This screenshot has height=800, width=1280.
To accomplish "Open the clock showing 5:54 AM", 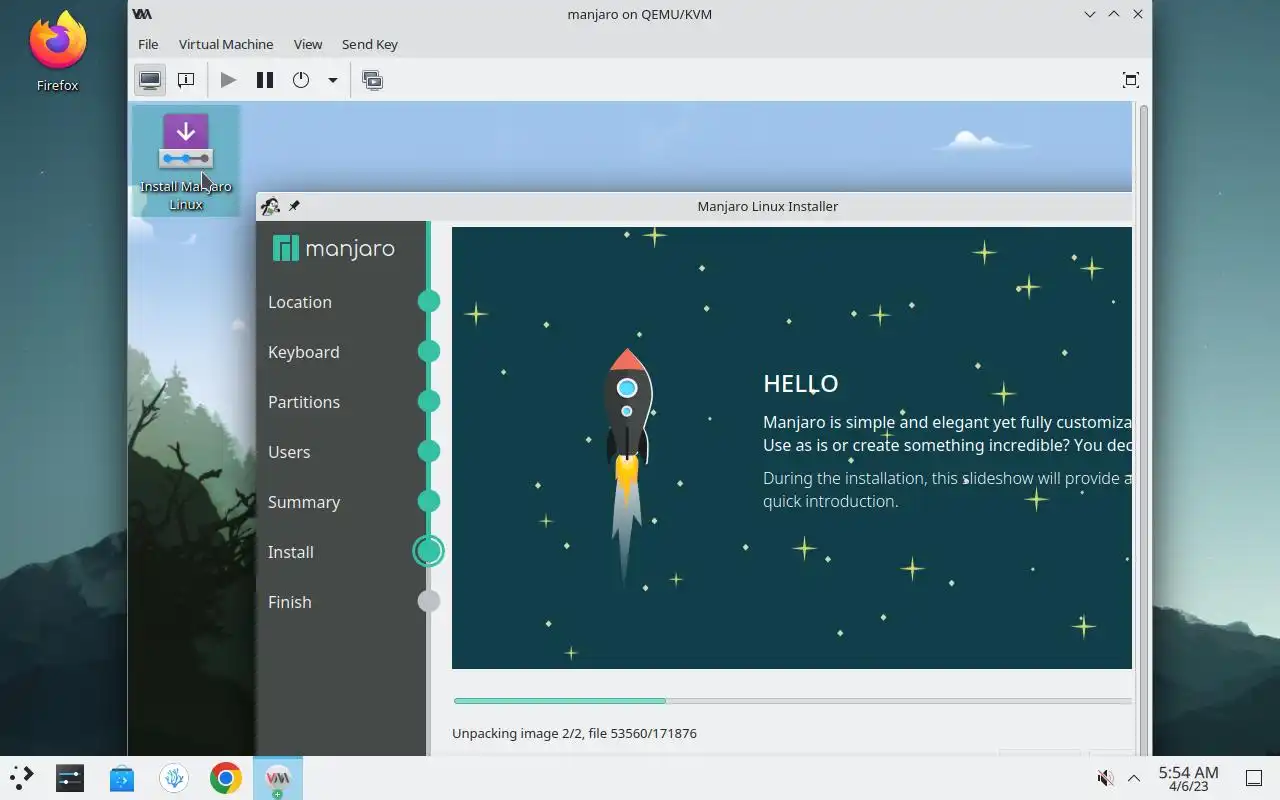I will 1188,778.
